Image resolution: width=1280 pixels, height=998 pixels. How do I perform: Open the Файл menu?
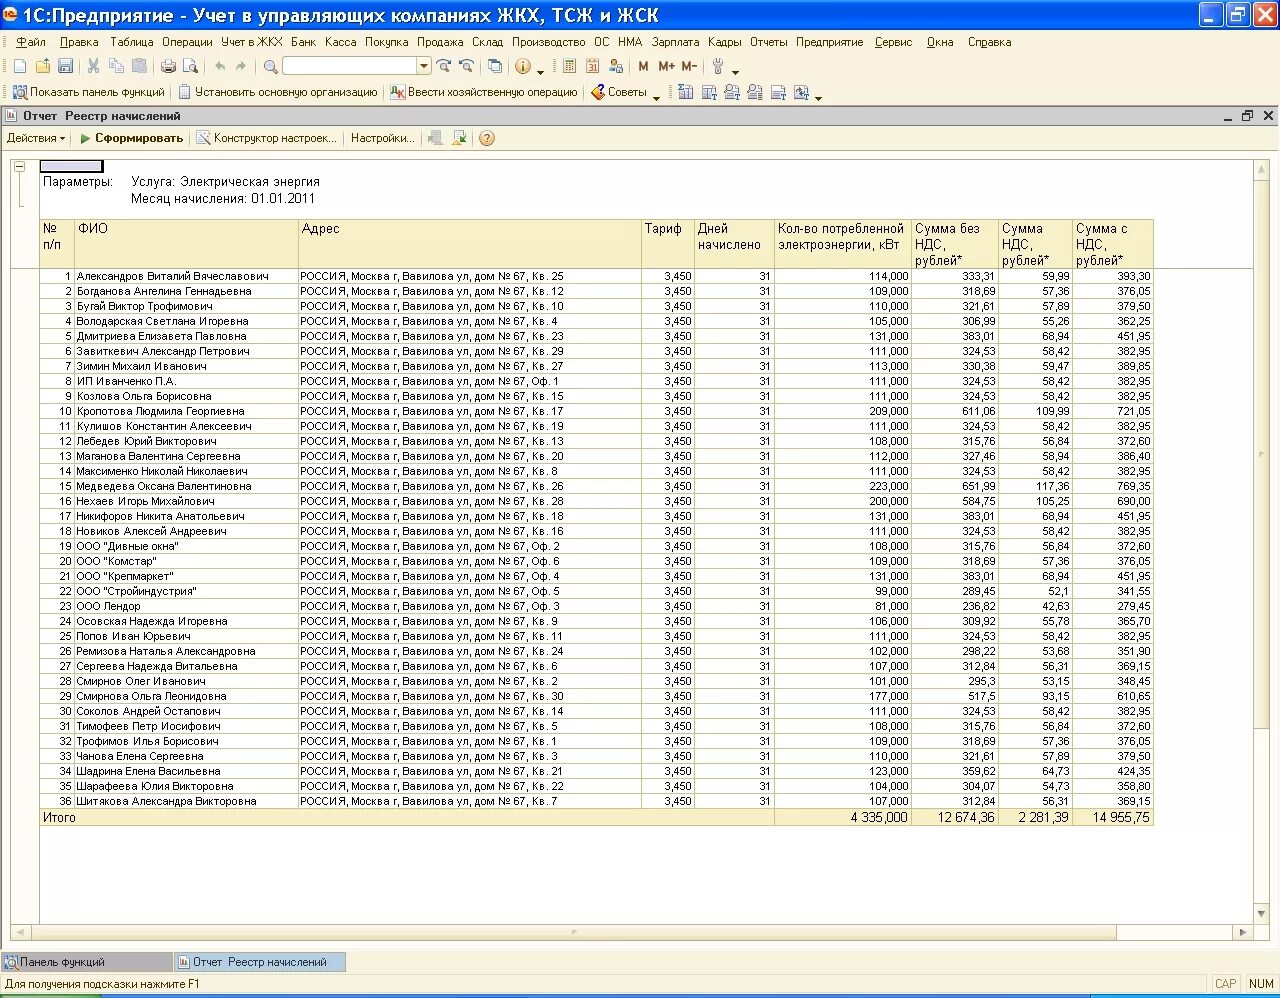pos(31,42)
